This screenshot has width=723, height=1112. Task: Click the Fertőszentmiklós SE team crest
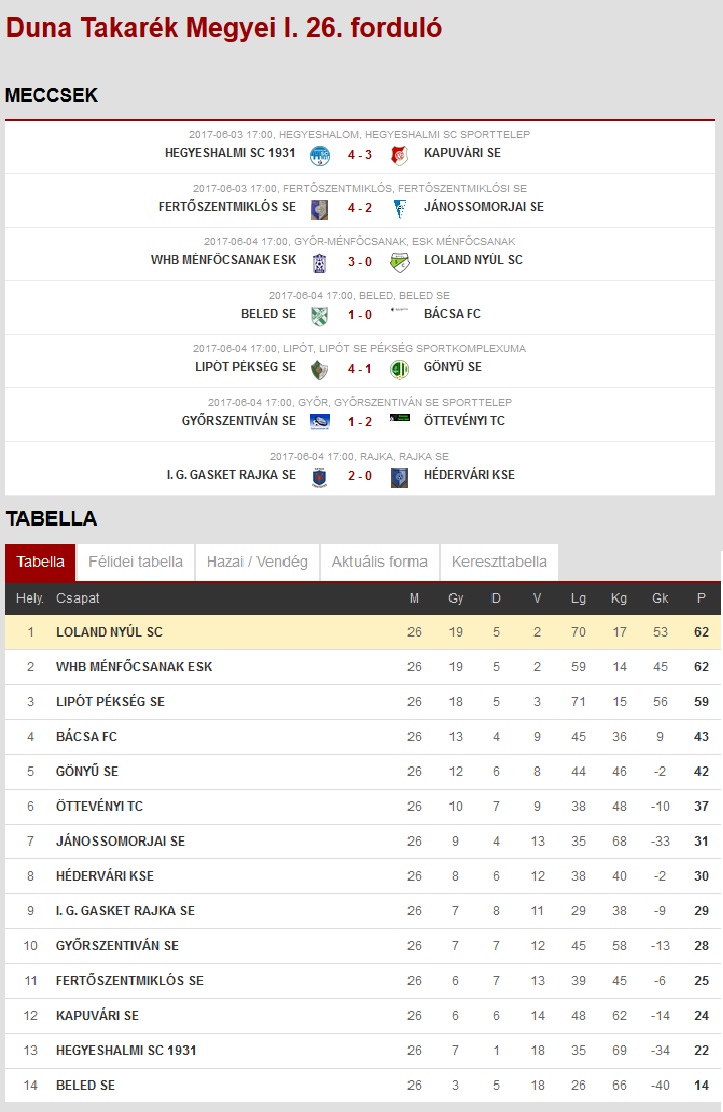tap(320, 209)
